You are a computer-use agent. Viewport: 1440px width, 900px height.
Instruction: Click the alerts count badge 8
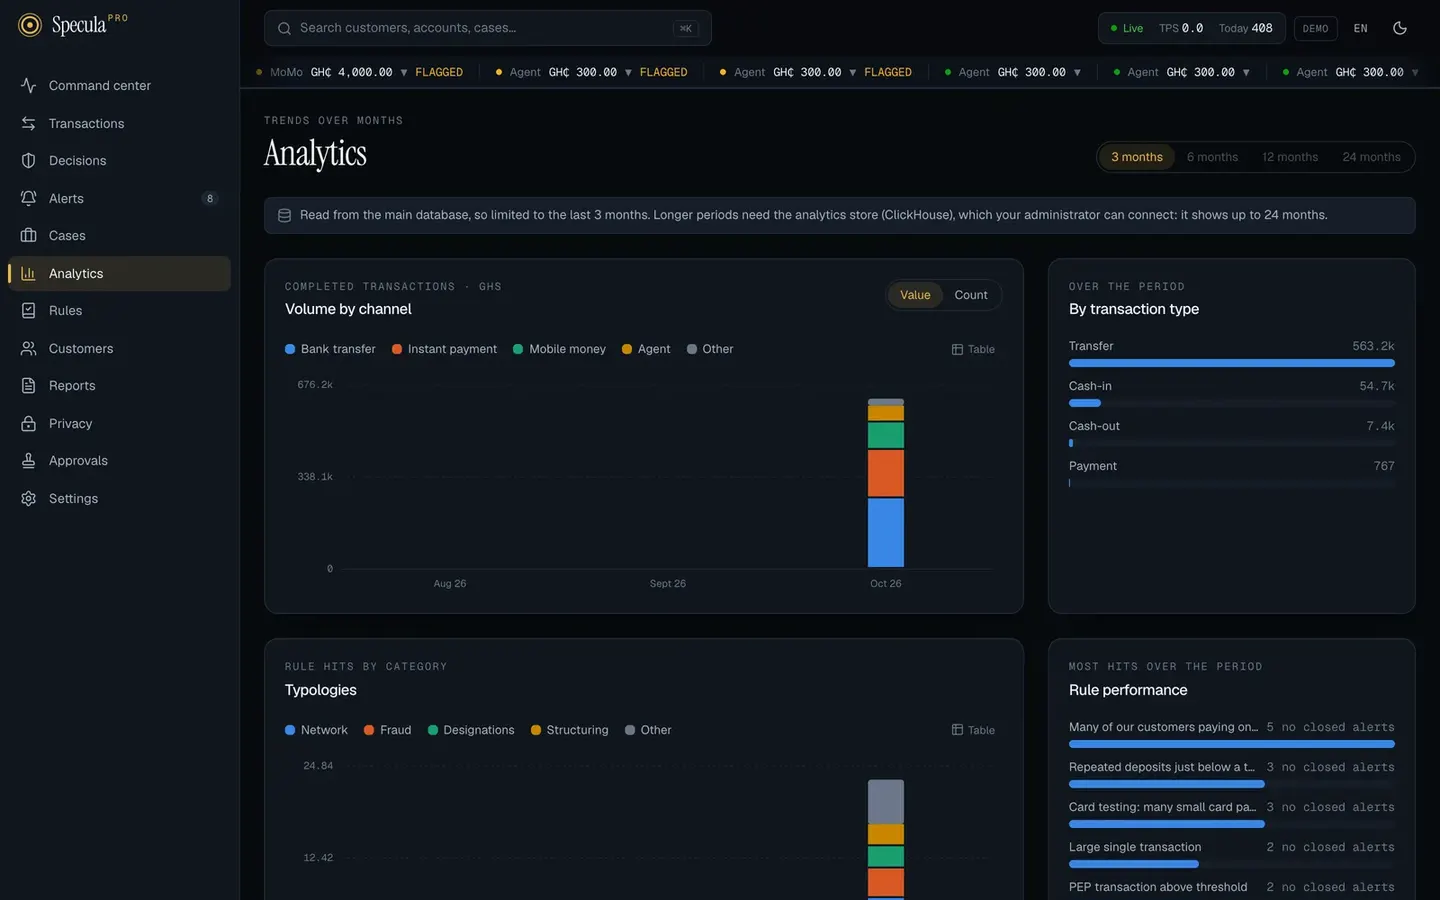209,198
